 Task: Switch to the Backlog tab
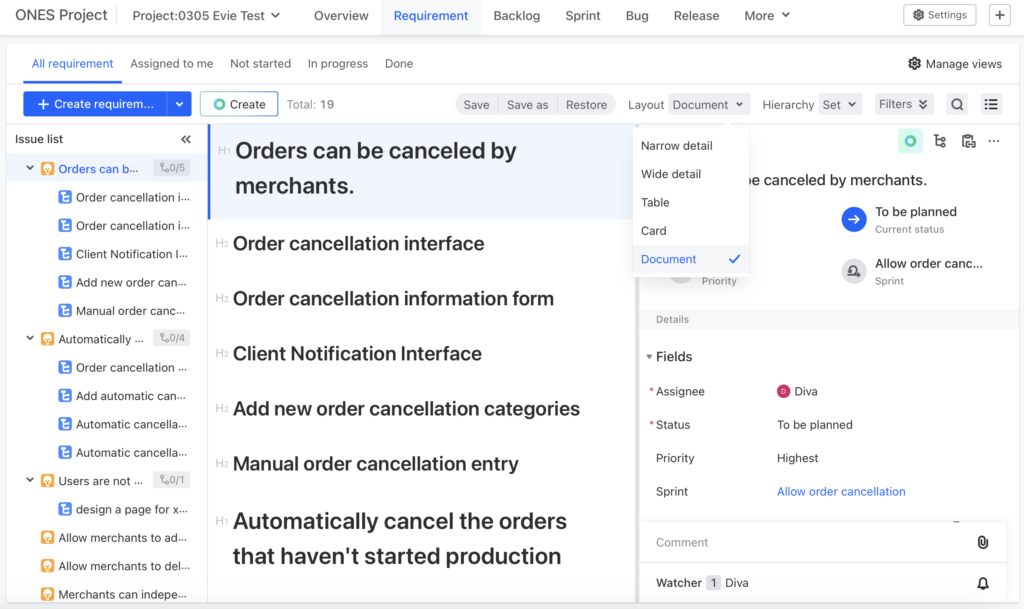point(516,16)
